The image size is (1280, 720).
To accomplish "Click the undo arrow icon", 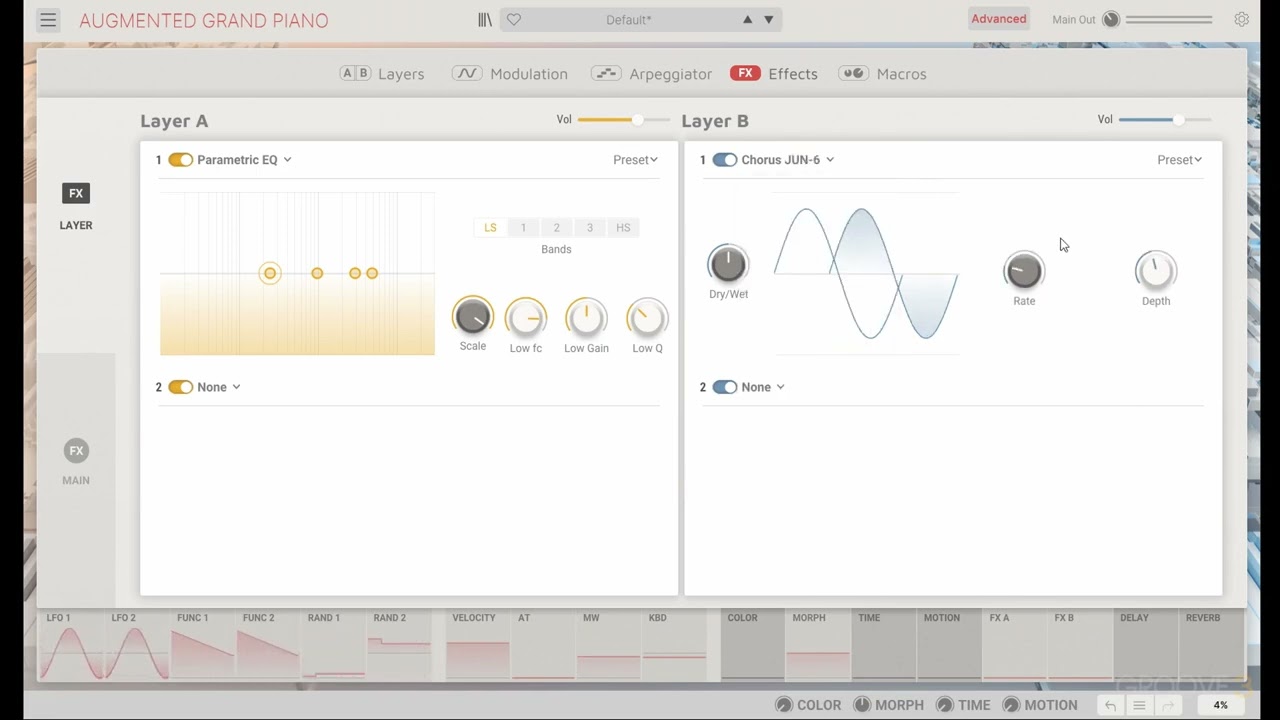I will [x=1110, y=705].
